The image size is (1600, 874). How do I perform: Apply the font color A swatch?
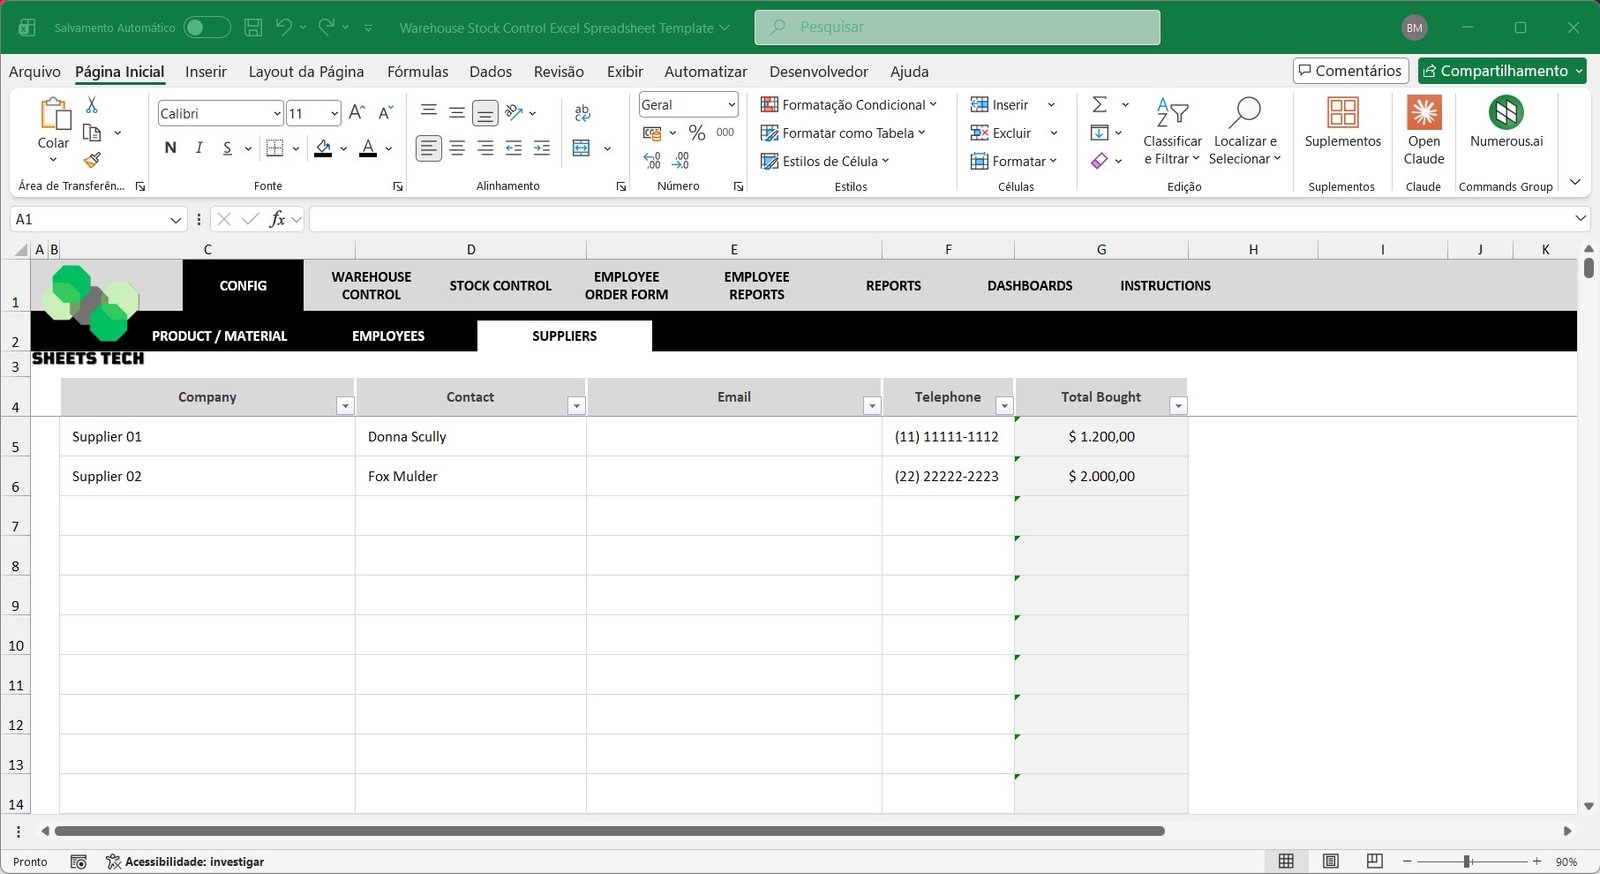point(368,149)
